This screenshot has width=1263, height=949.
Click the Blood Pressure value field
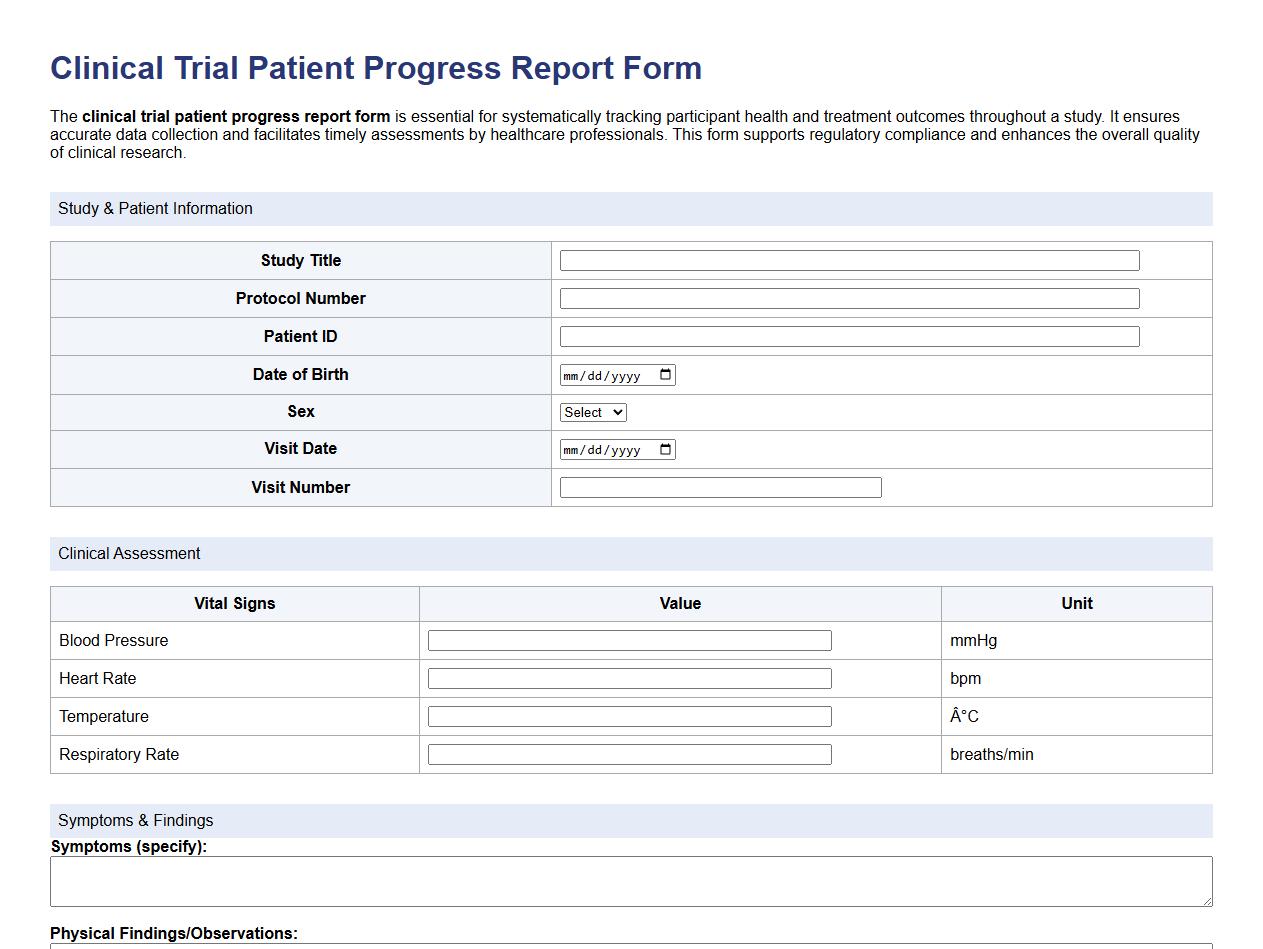(628, 640)
